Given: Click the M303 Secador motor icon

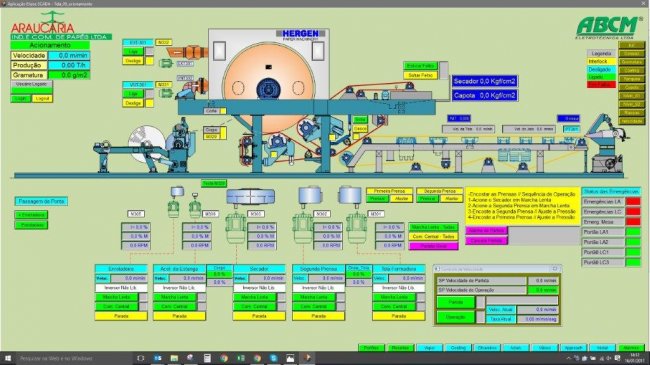Looking at the screenshot, I should tap(235, 228).
